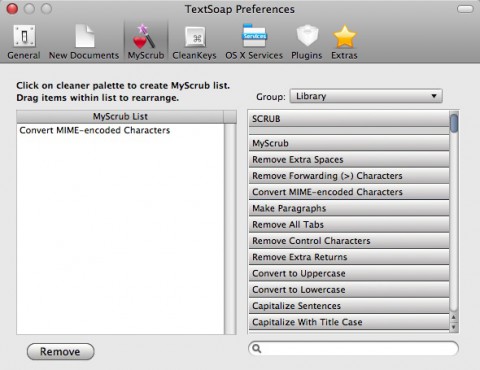Screen dimensions: 480x370
Task: Close the TextSoap Preferences window
Action: coord(12,9)
